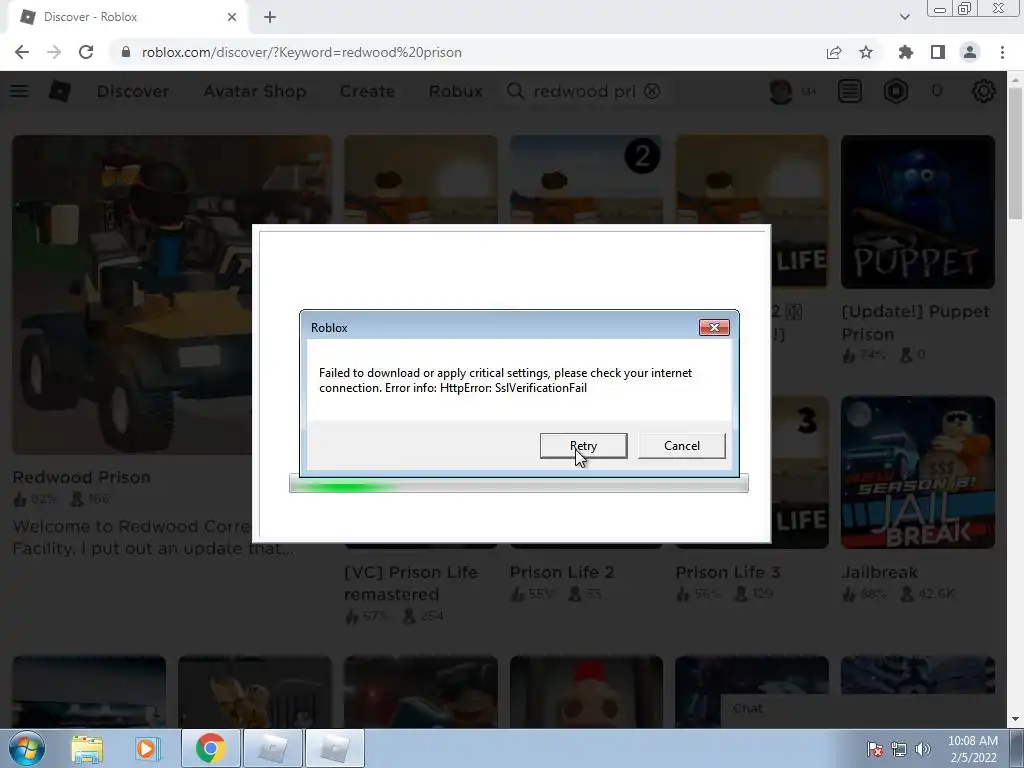Open Avatar Shop in Roblox navigation

click(x=255, y=91)
